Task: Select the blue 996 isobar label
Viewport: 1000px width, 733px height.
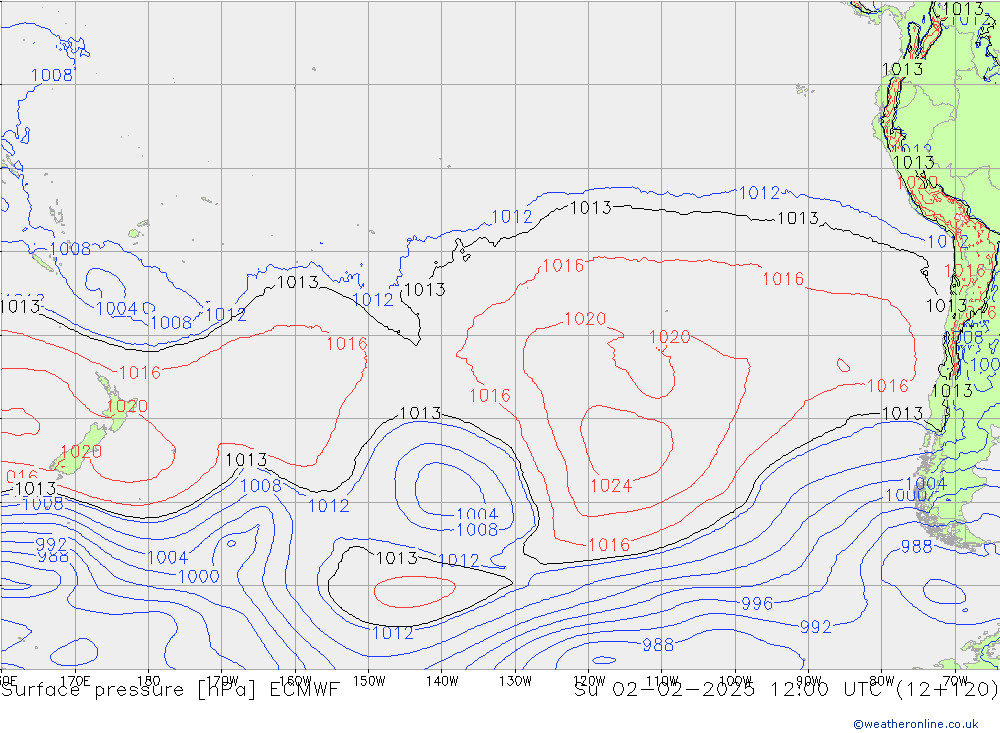Action: pos(757,603)
